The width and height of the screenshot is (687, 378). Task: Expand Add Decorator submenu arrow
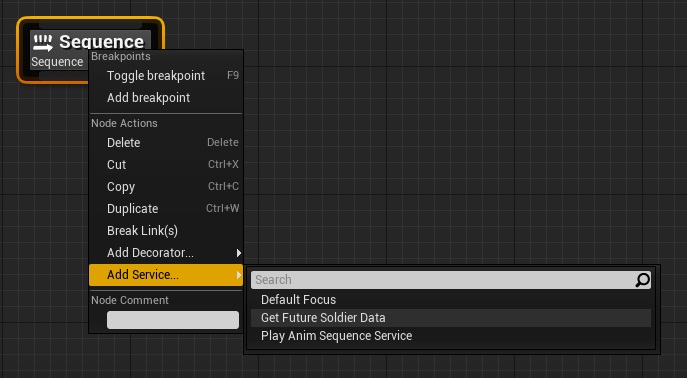point(238,253)
